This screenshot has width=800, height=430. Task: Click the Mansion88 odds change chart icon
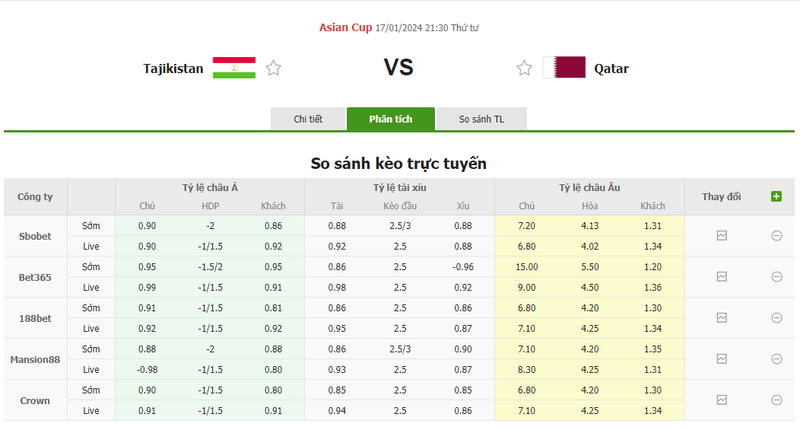(x=721, y=359)
